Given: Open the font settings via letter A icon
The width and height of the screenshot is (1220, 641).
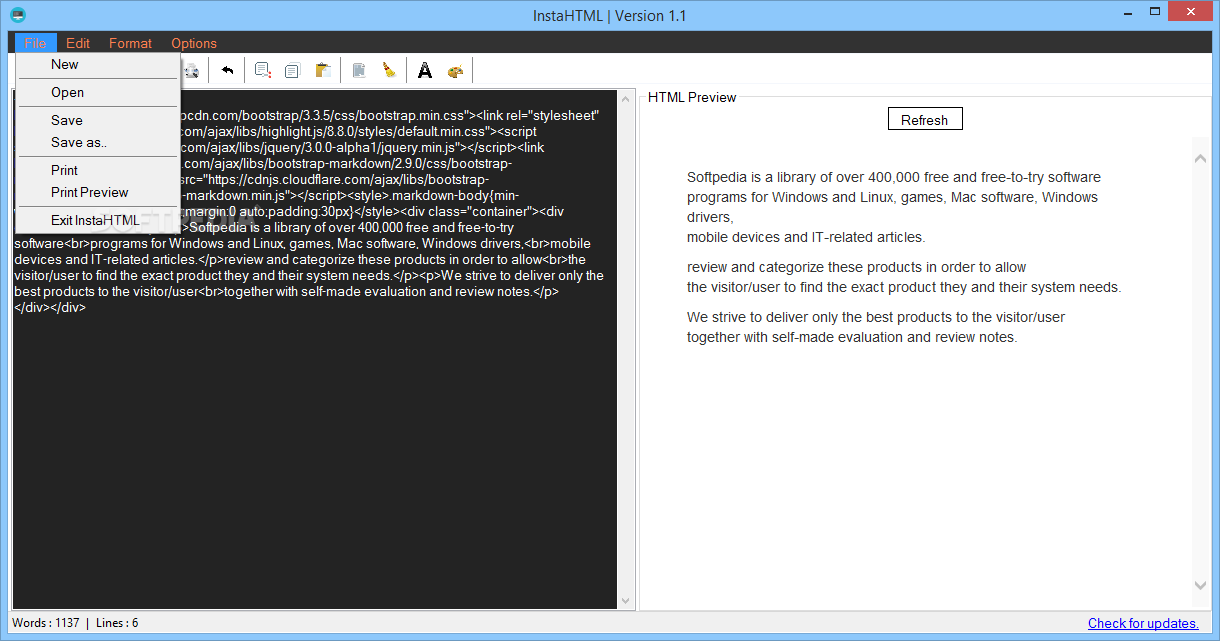Looking at the screenshot, I should coord(425,70).
